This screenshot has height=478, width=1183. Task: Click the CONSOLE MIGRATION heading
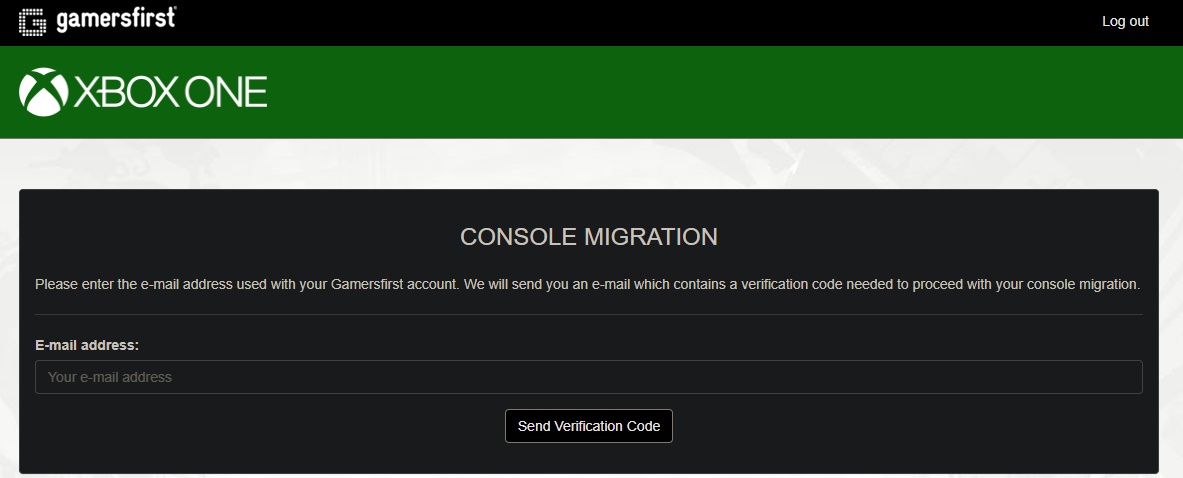click(x=588, y=237)
